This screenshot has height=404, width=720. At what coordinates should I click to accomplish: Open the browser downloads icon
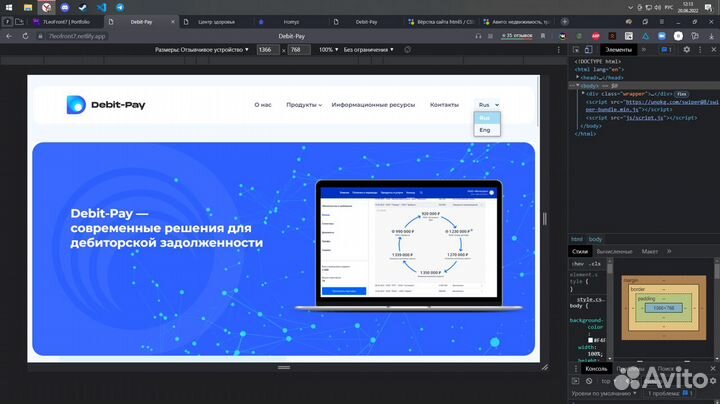[x=711, y=36]
